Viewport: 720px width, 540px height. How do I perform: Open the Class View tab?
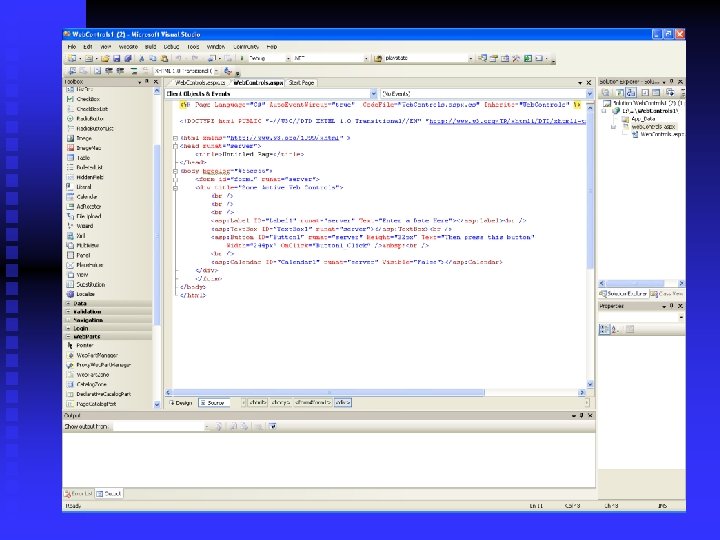(667, 293)
